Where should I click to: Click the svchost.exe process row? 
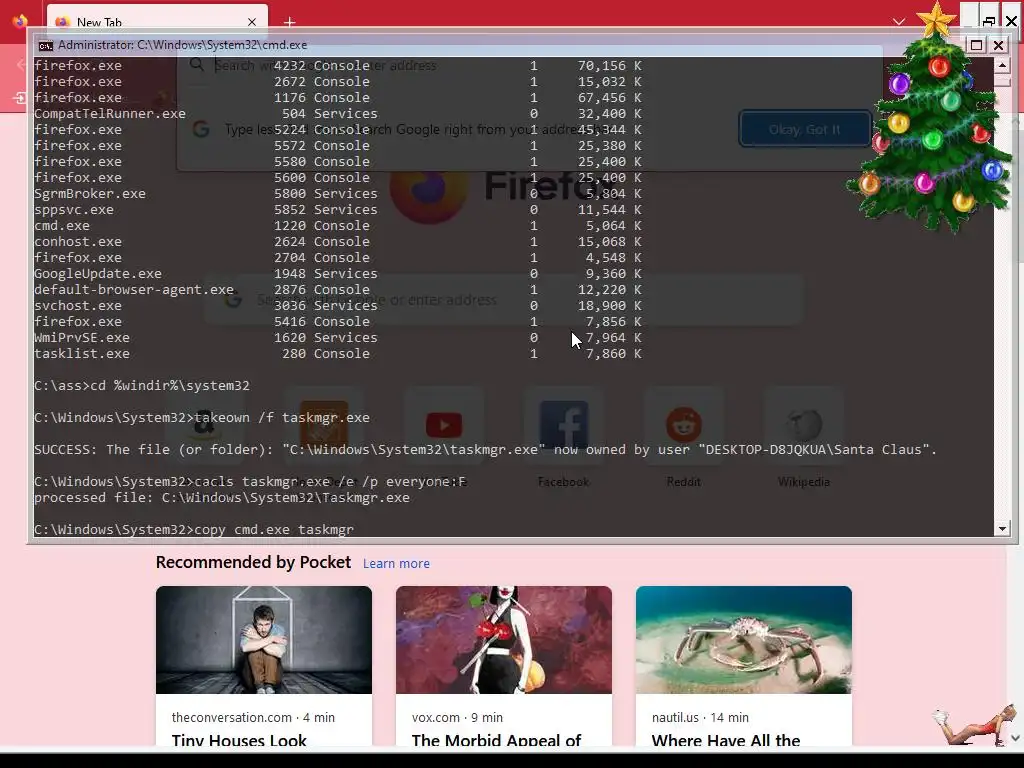pyautogui.click(x=337, y=306)
